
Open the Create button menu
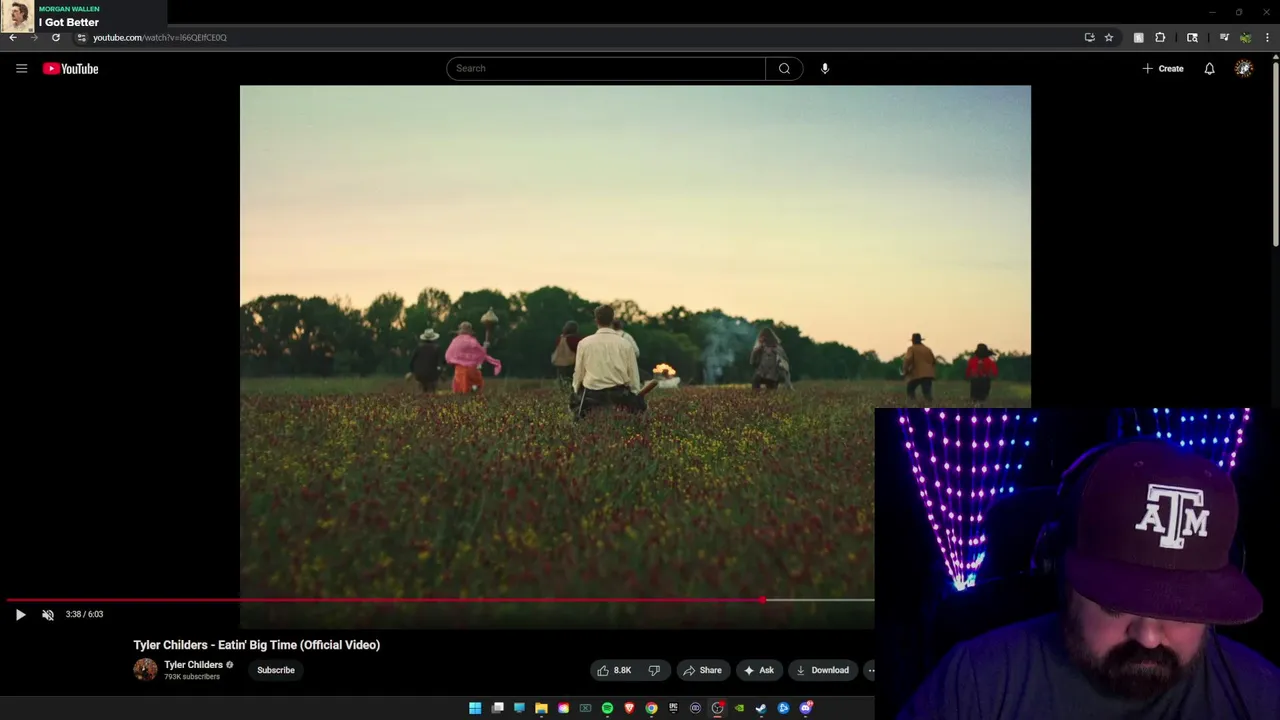pos(1163,68)
